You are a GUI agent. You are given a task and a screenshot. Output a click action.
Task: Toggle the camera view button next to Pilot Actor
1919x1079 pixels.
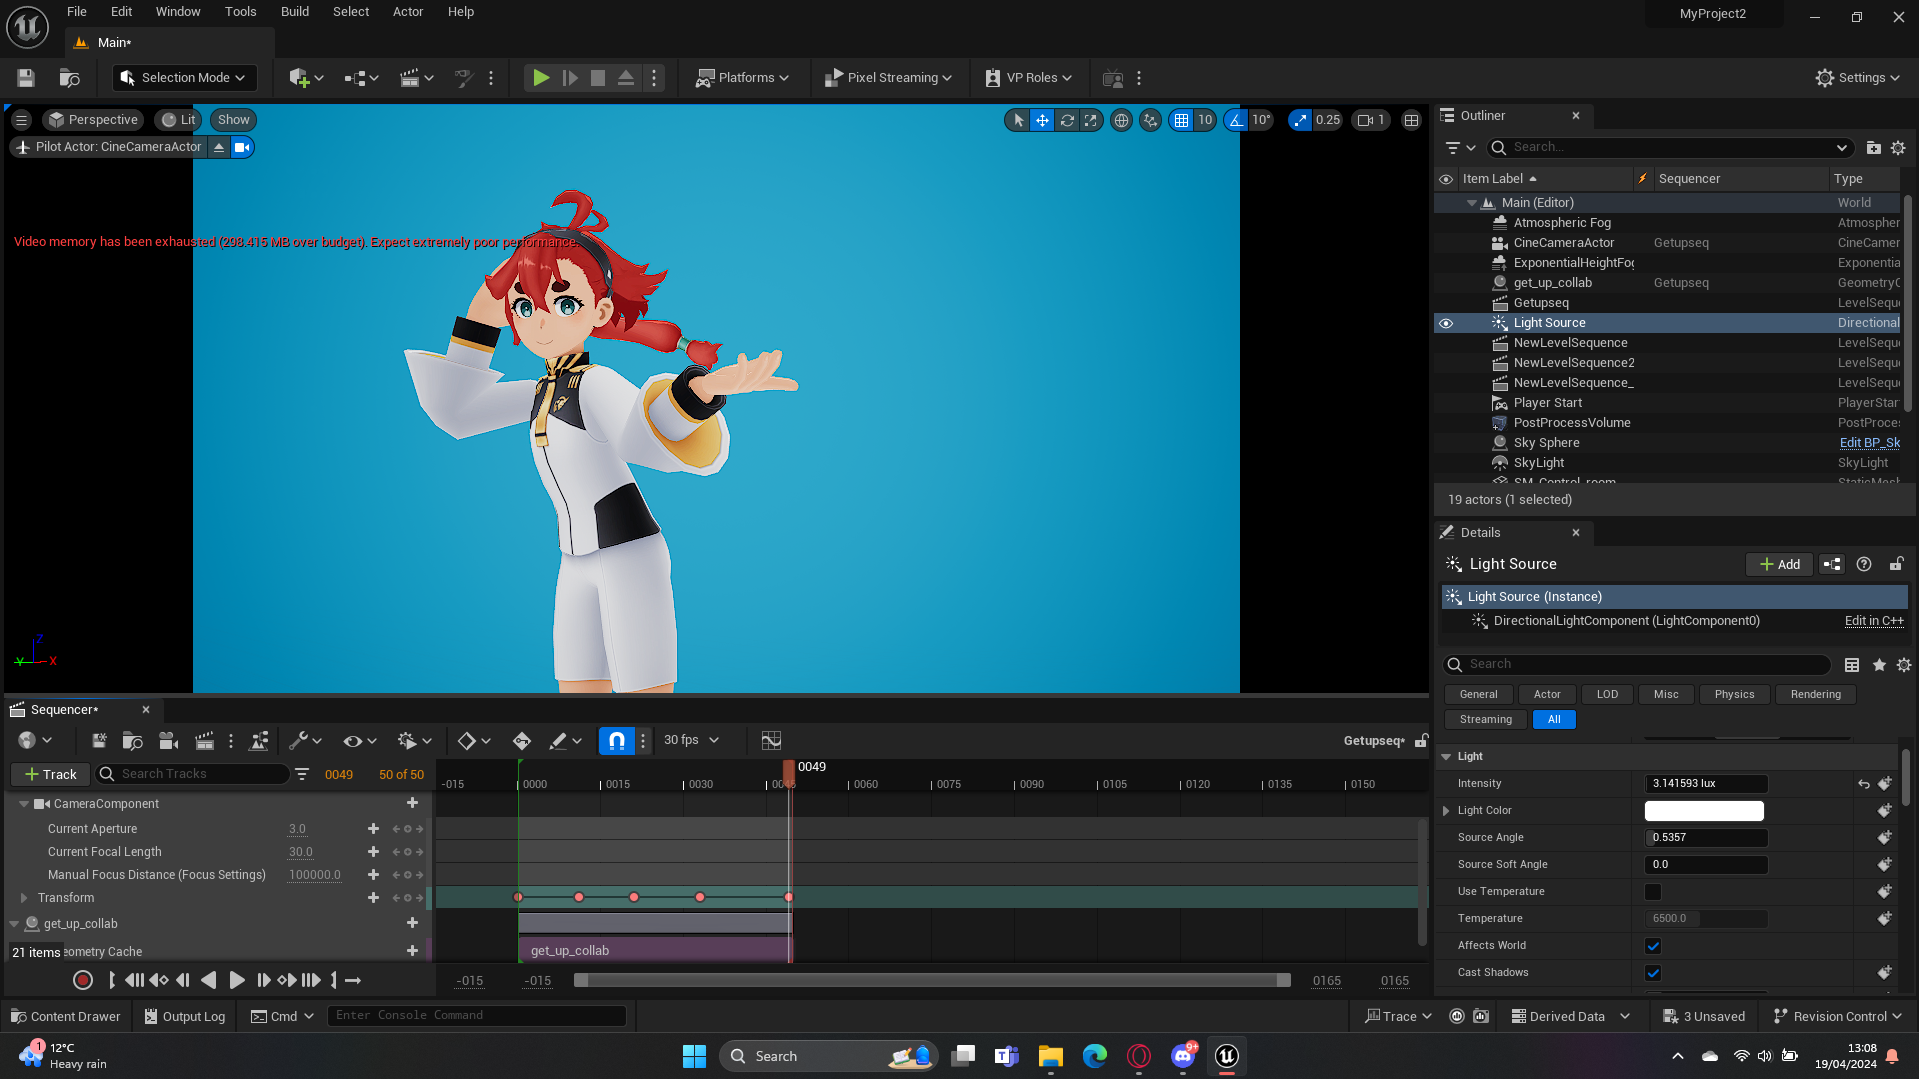click(242, 147)
